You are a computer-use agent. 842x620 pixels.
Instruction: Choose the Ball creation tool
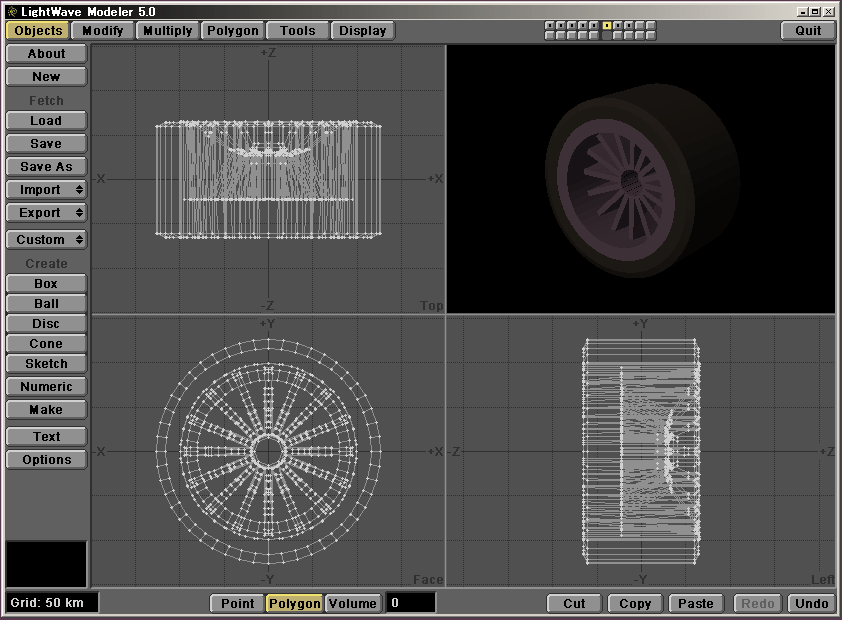46,304
